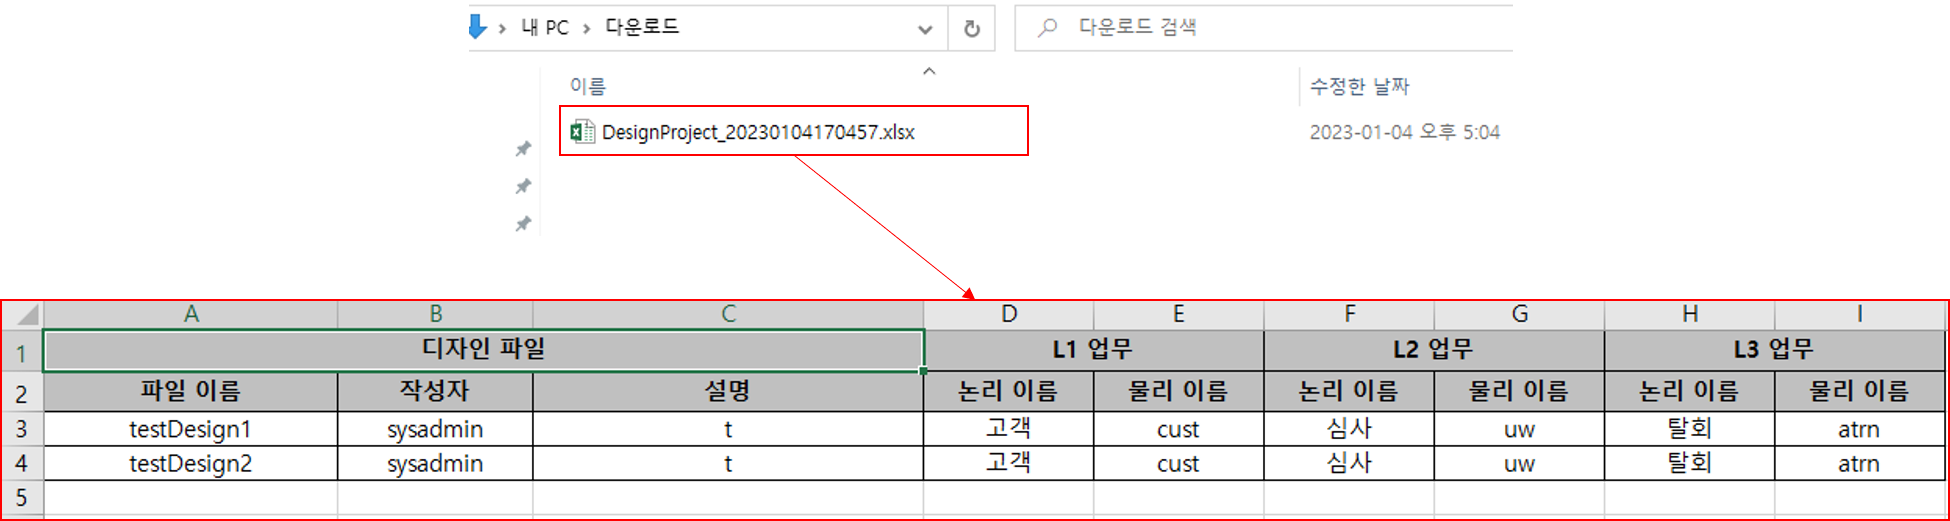Screen dimensions: 1950x521
Task: Click the refresh button beside the address bar
Action: point(971,29)
